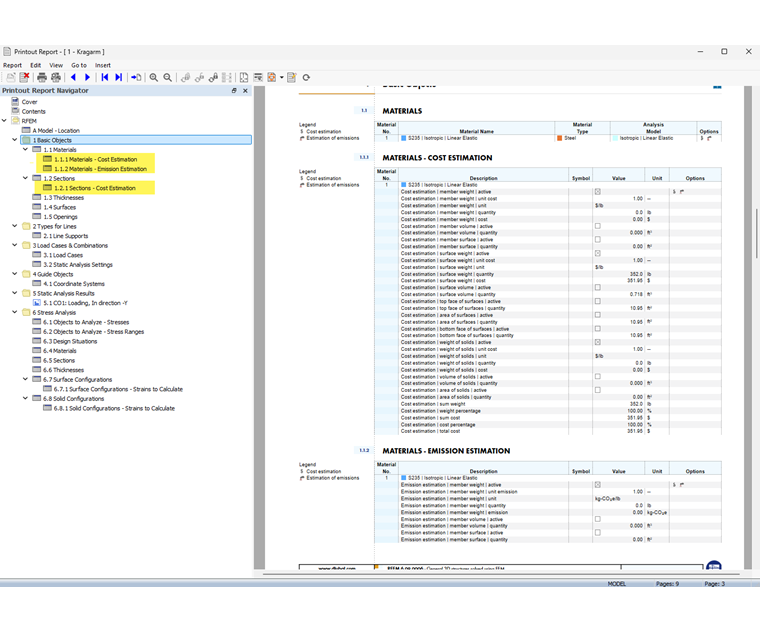The height and width of the screenshot is (632, 760).
Task: Print the report using the printer icon
Action: click(42, 78)
